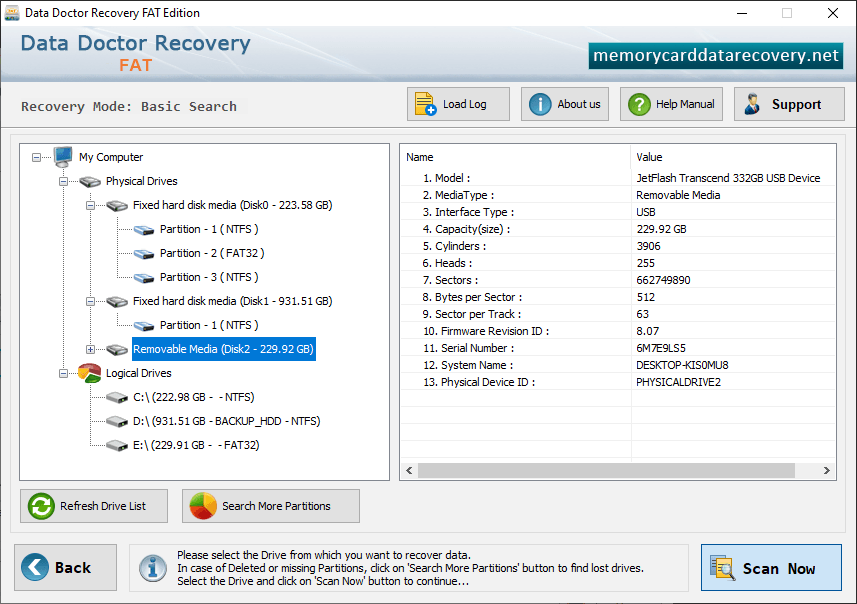
Task: Click the Disk0 Partition - 3 (NTFS) icon
Action: point(144,278)
